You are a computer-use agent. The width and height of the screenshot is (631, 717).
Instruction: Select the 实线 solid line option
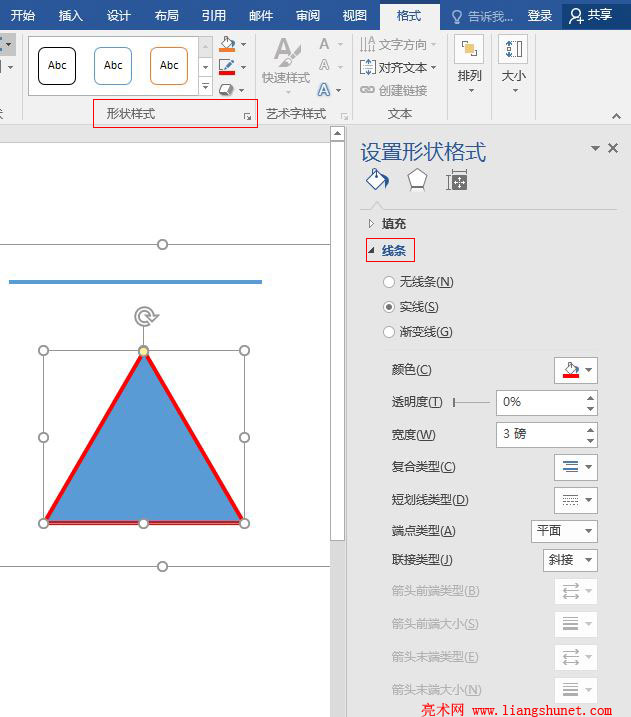[x=411, y=307]
